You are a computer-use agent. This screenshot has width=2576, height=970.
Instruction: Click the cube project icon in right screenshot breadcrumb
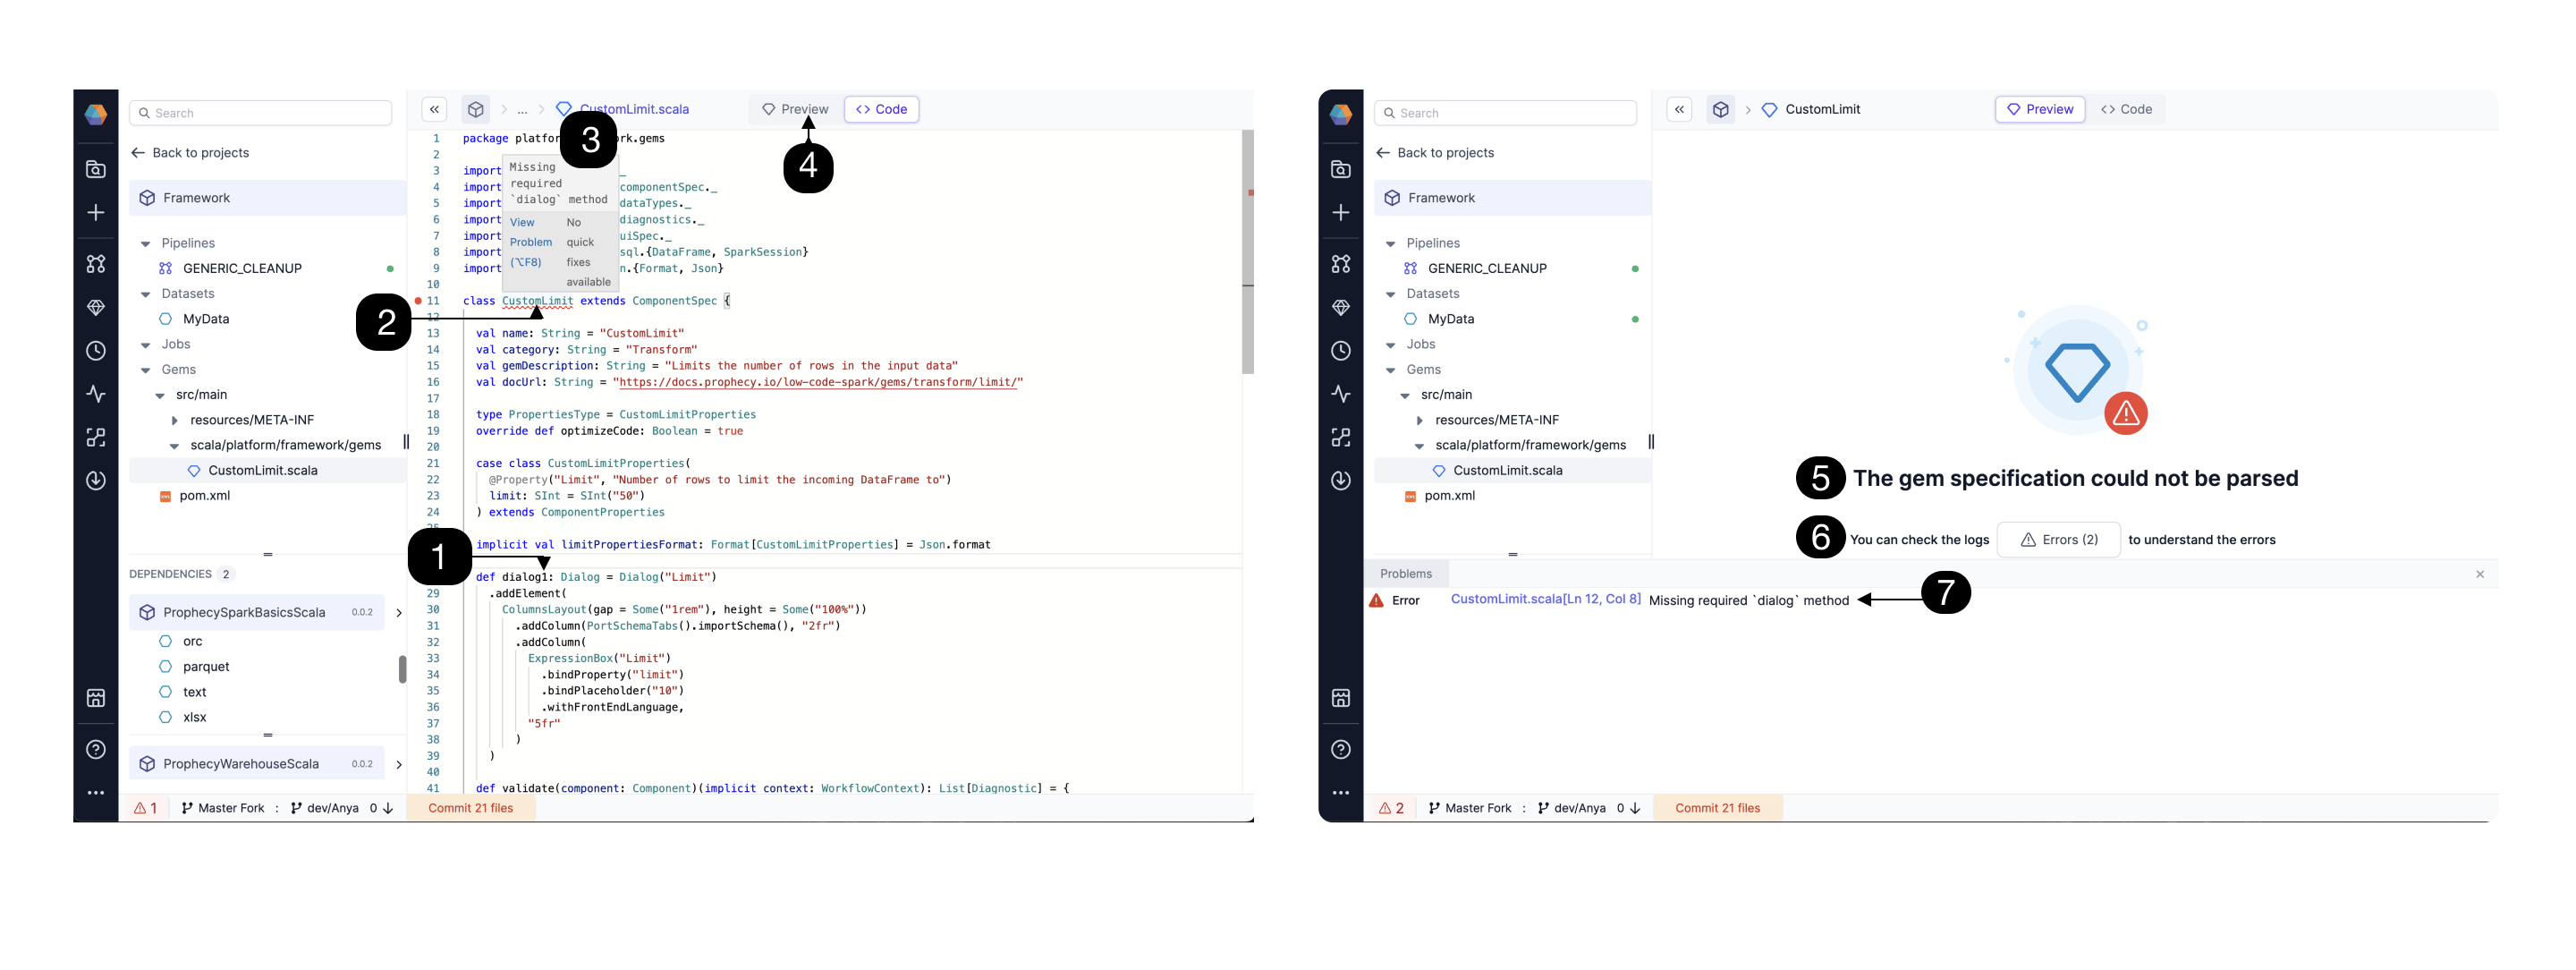[x=1720, y=109]
